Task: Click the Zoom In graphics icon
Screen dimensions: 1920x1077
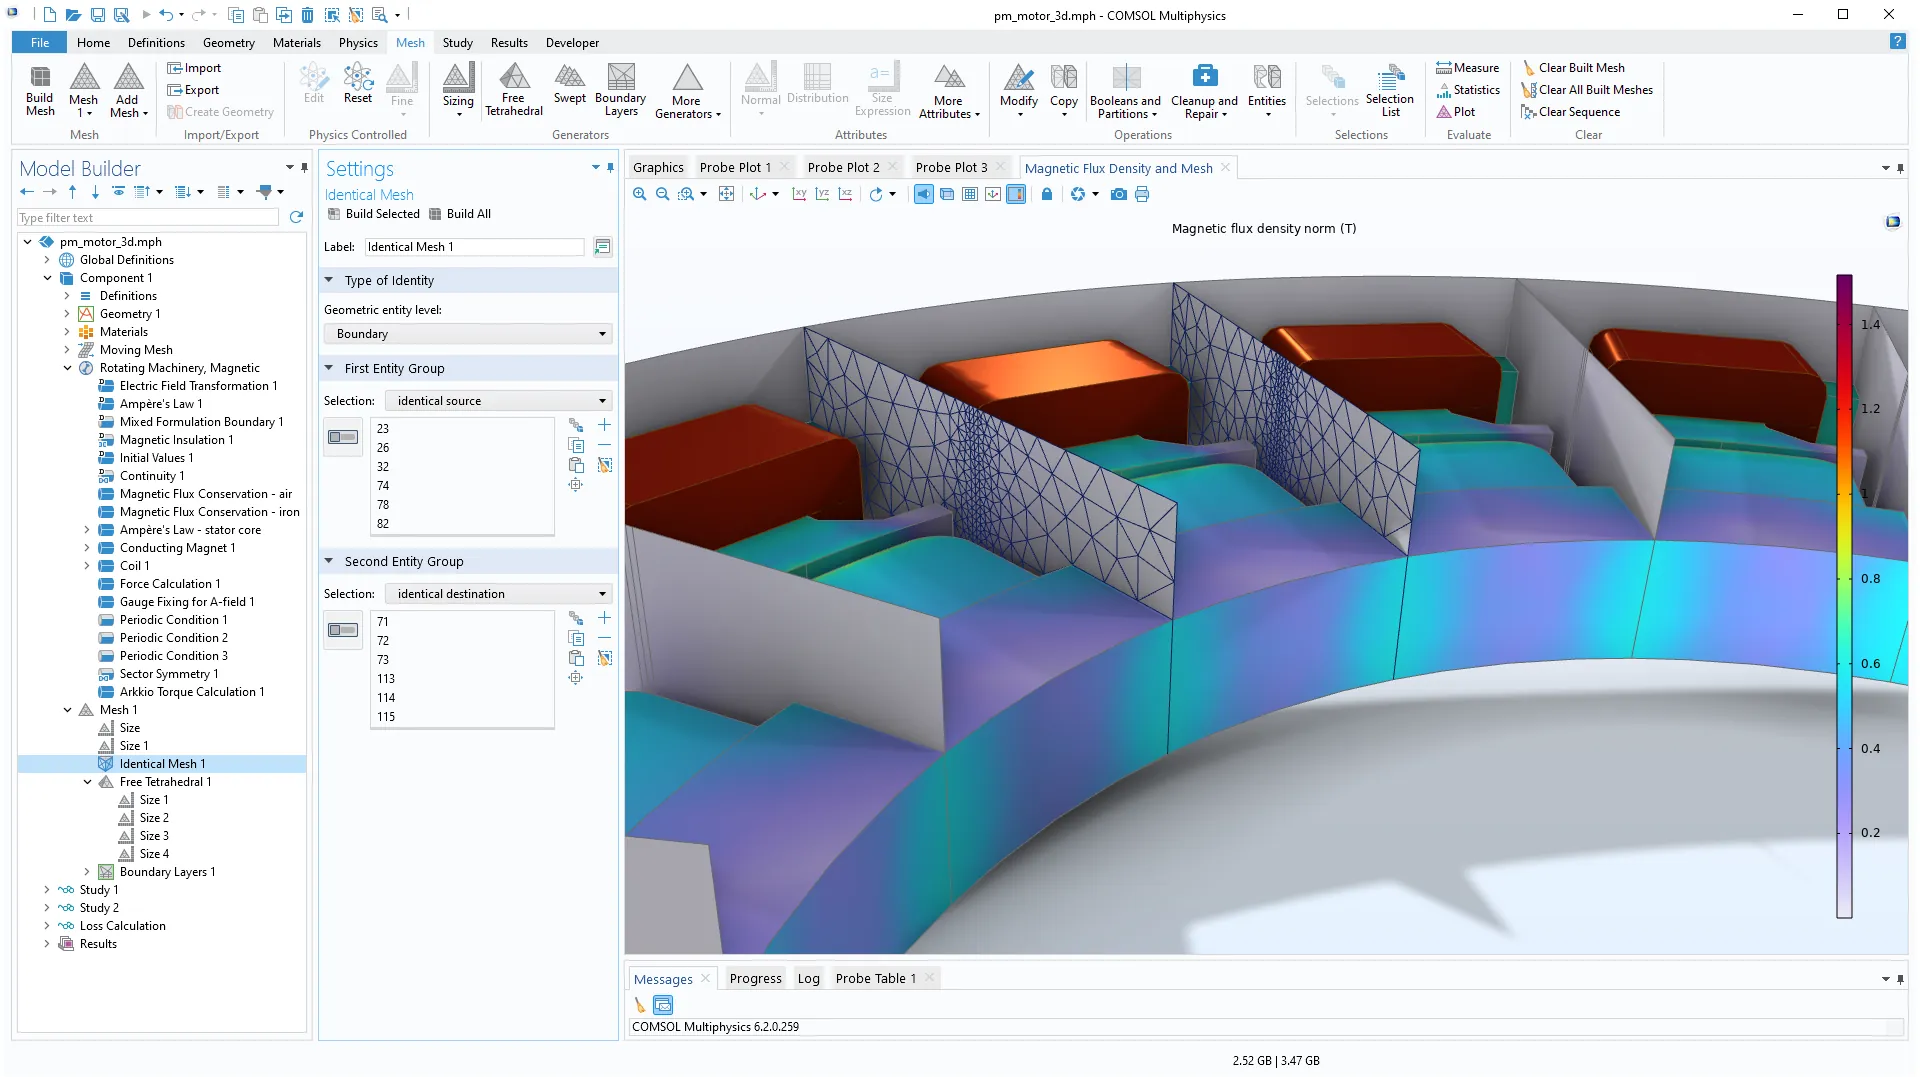Action: click(x=640, y=194)
